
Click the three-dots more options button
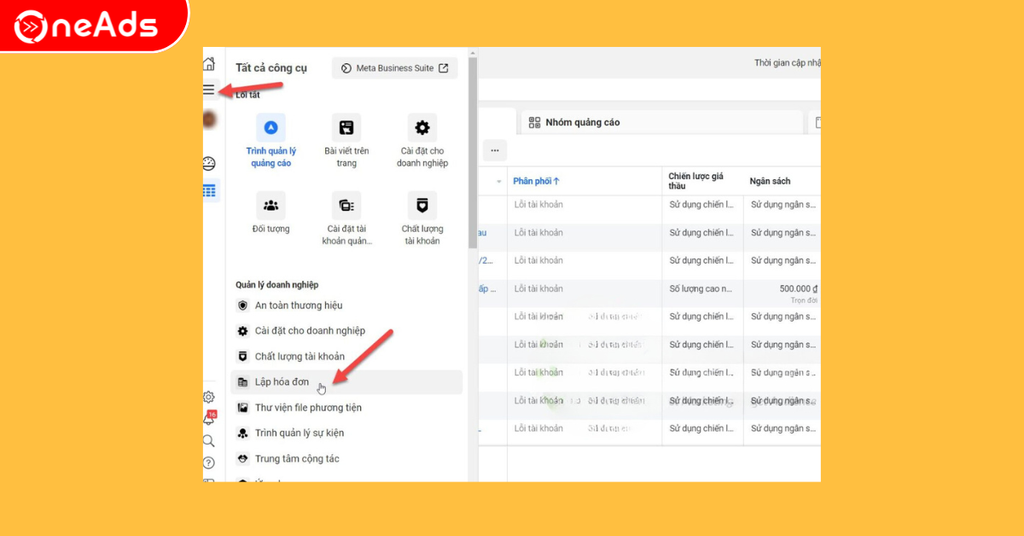point(494,150)
